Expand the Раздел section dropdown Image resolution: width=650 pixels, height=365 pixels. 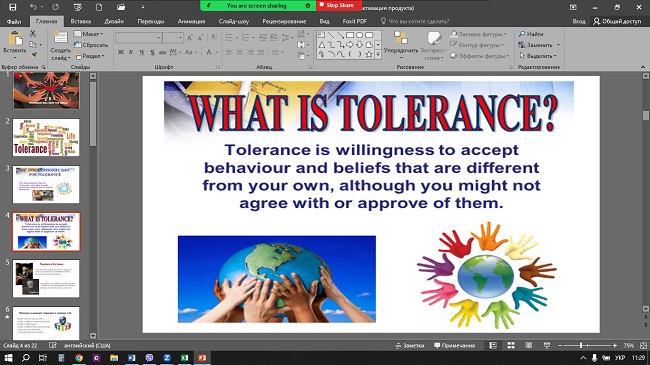(x=90, y=56)
